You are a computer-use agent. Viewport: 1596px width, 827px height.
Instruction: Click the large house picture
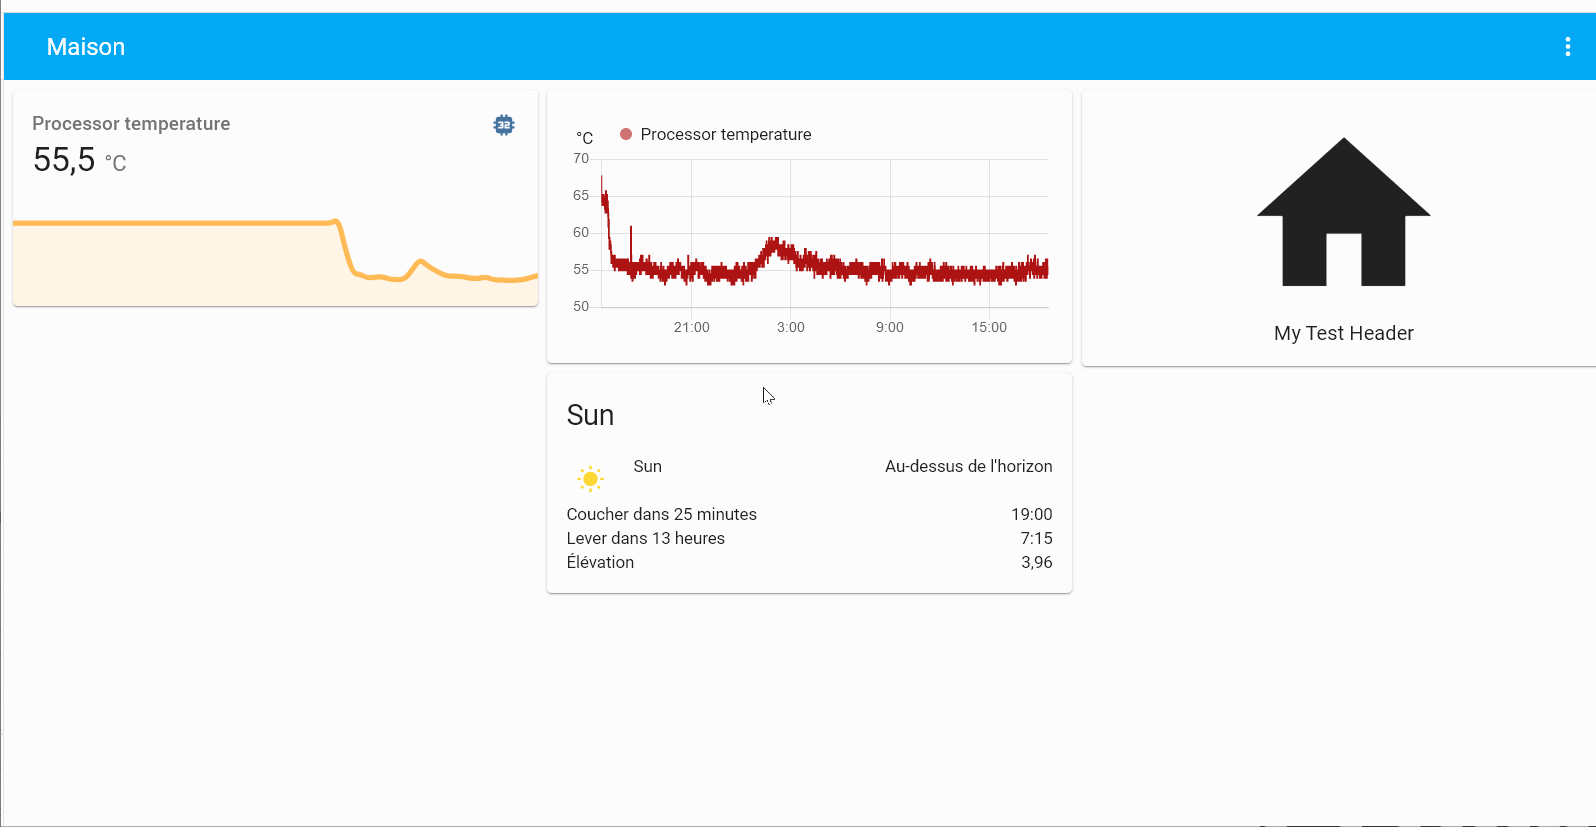click(1343, 212)
